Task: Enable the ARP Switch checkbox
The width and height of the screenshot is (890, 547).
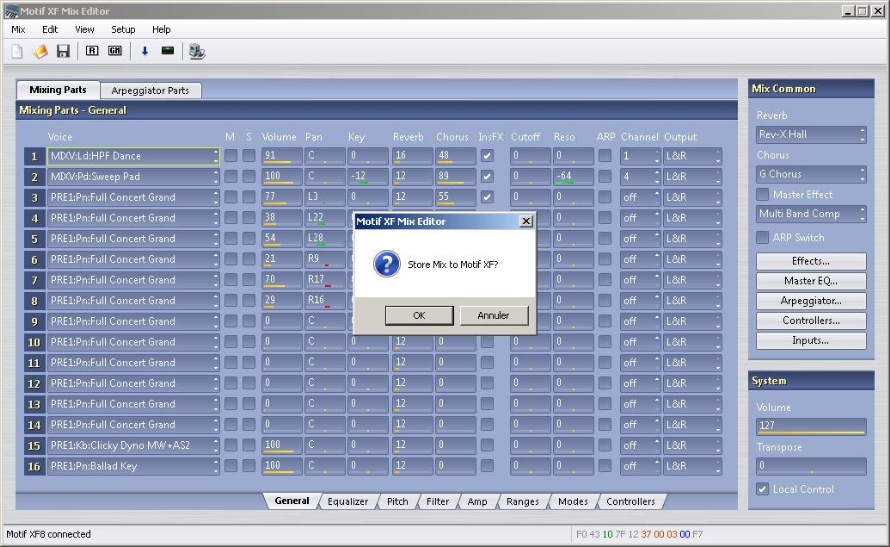Action: [x=762, y=238]
